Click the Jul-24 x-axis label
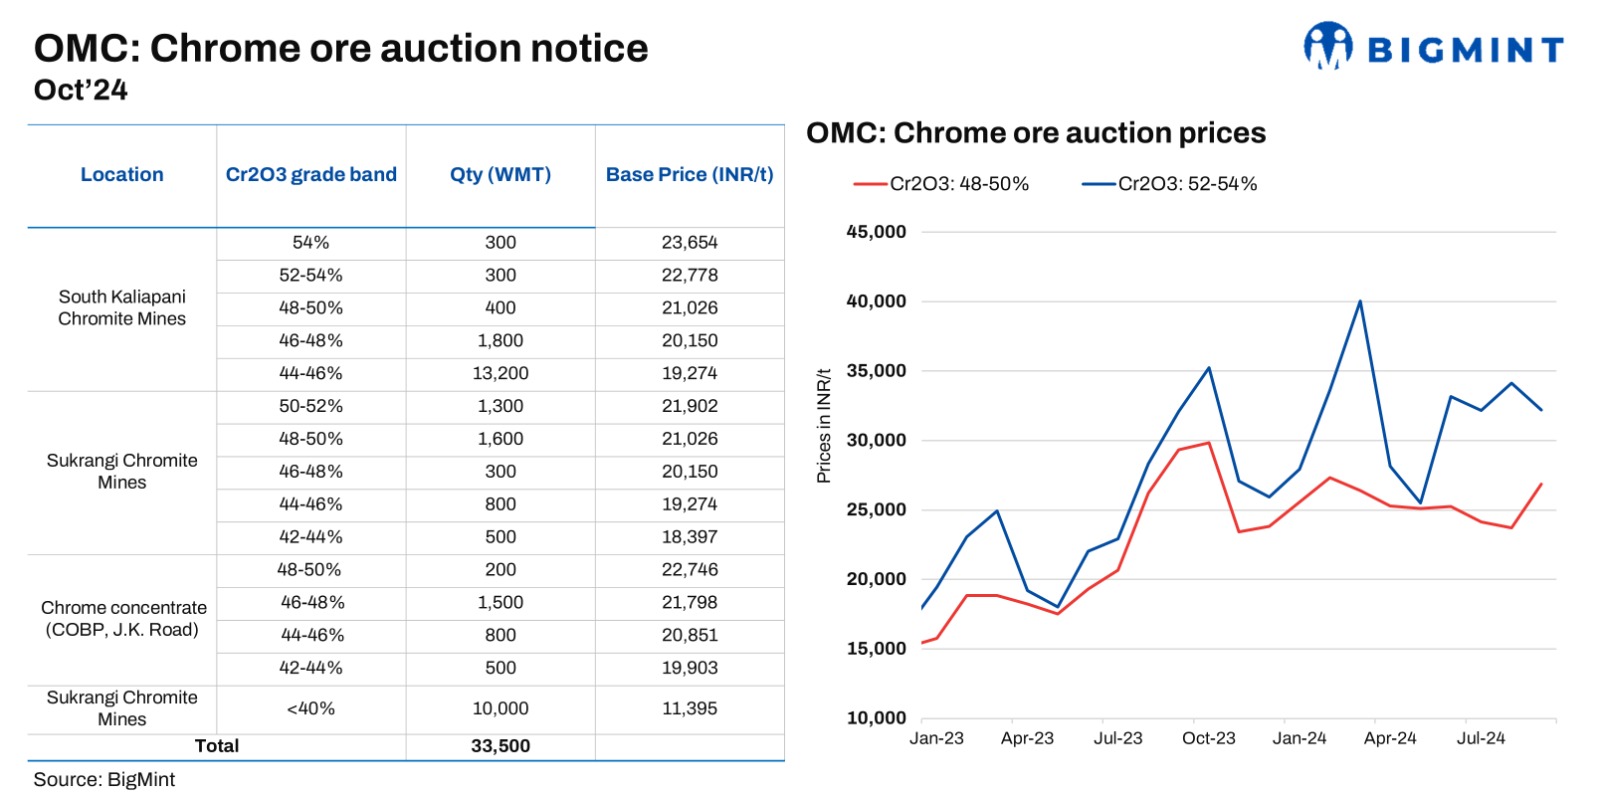The height and width of the screenshot is (797, 1600). [x=1480, y=739]
